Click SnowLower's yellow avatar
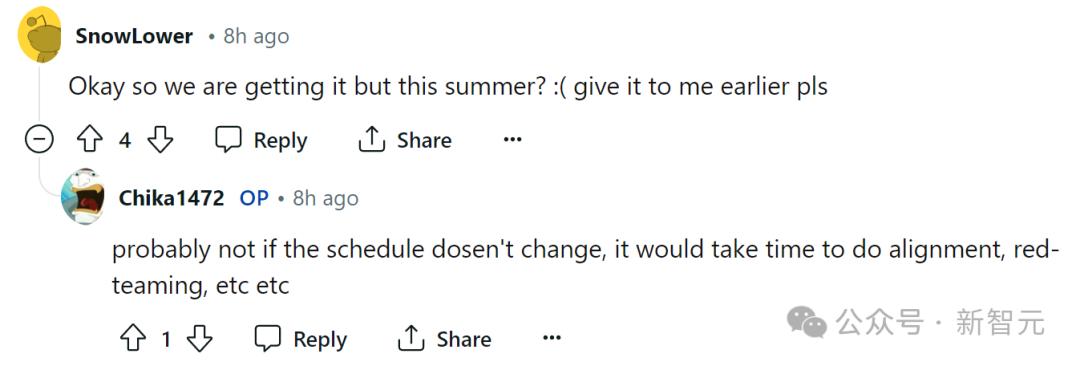Screen dimensions: 1080x366 pos(40,38)
